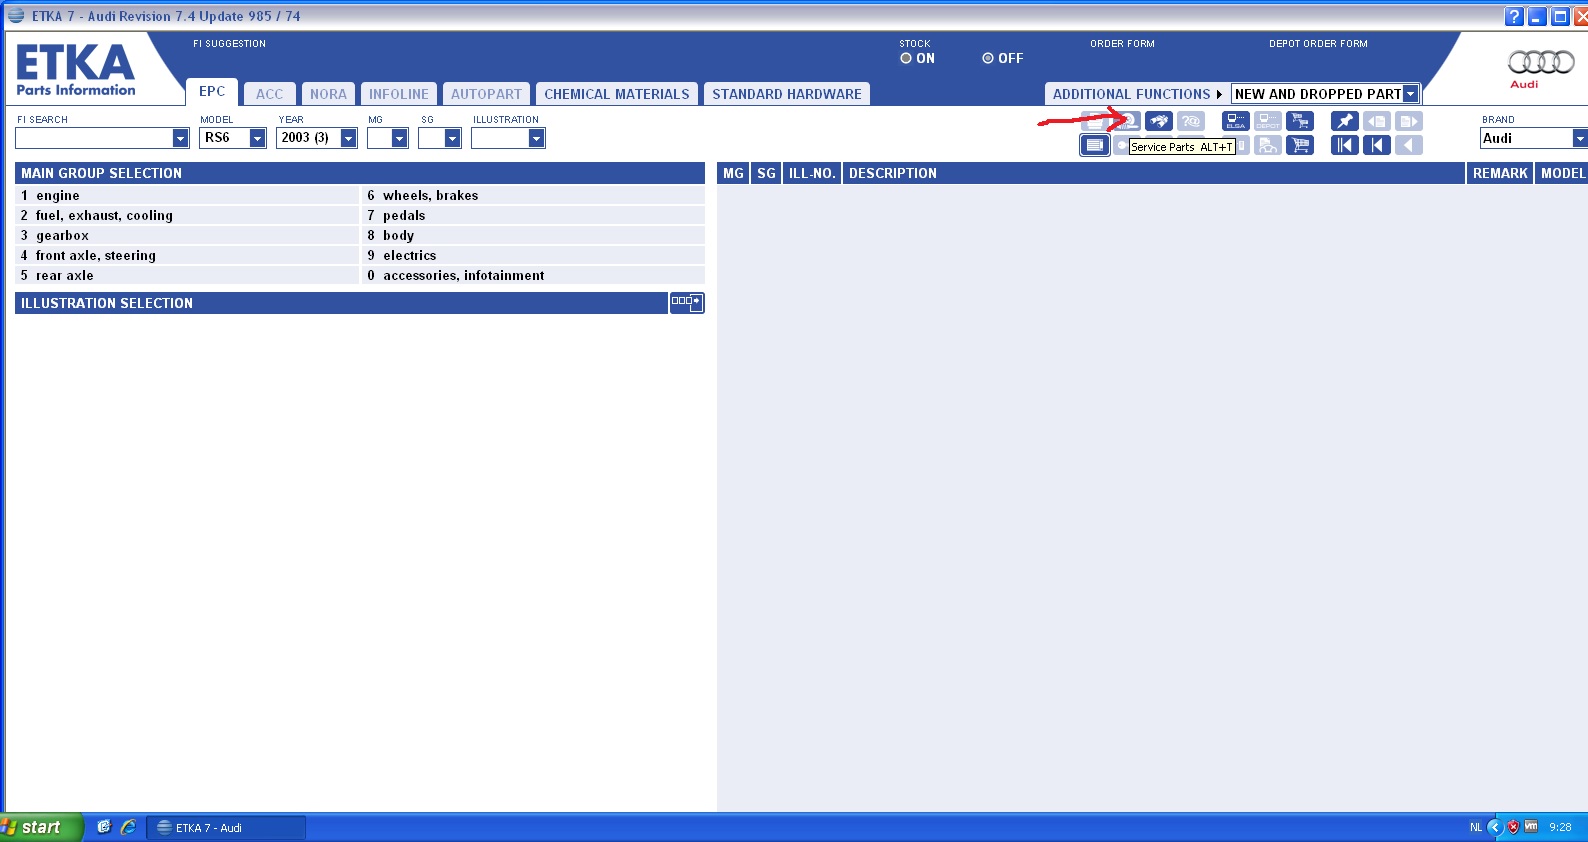Select the stock OFF radio button
The width and height of the screenshot is (1588, 842).
point(988,59)
